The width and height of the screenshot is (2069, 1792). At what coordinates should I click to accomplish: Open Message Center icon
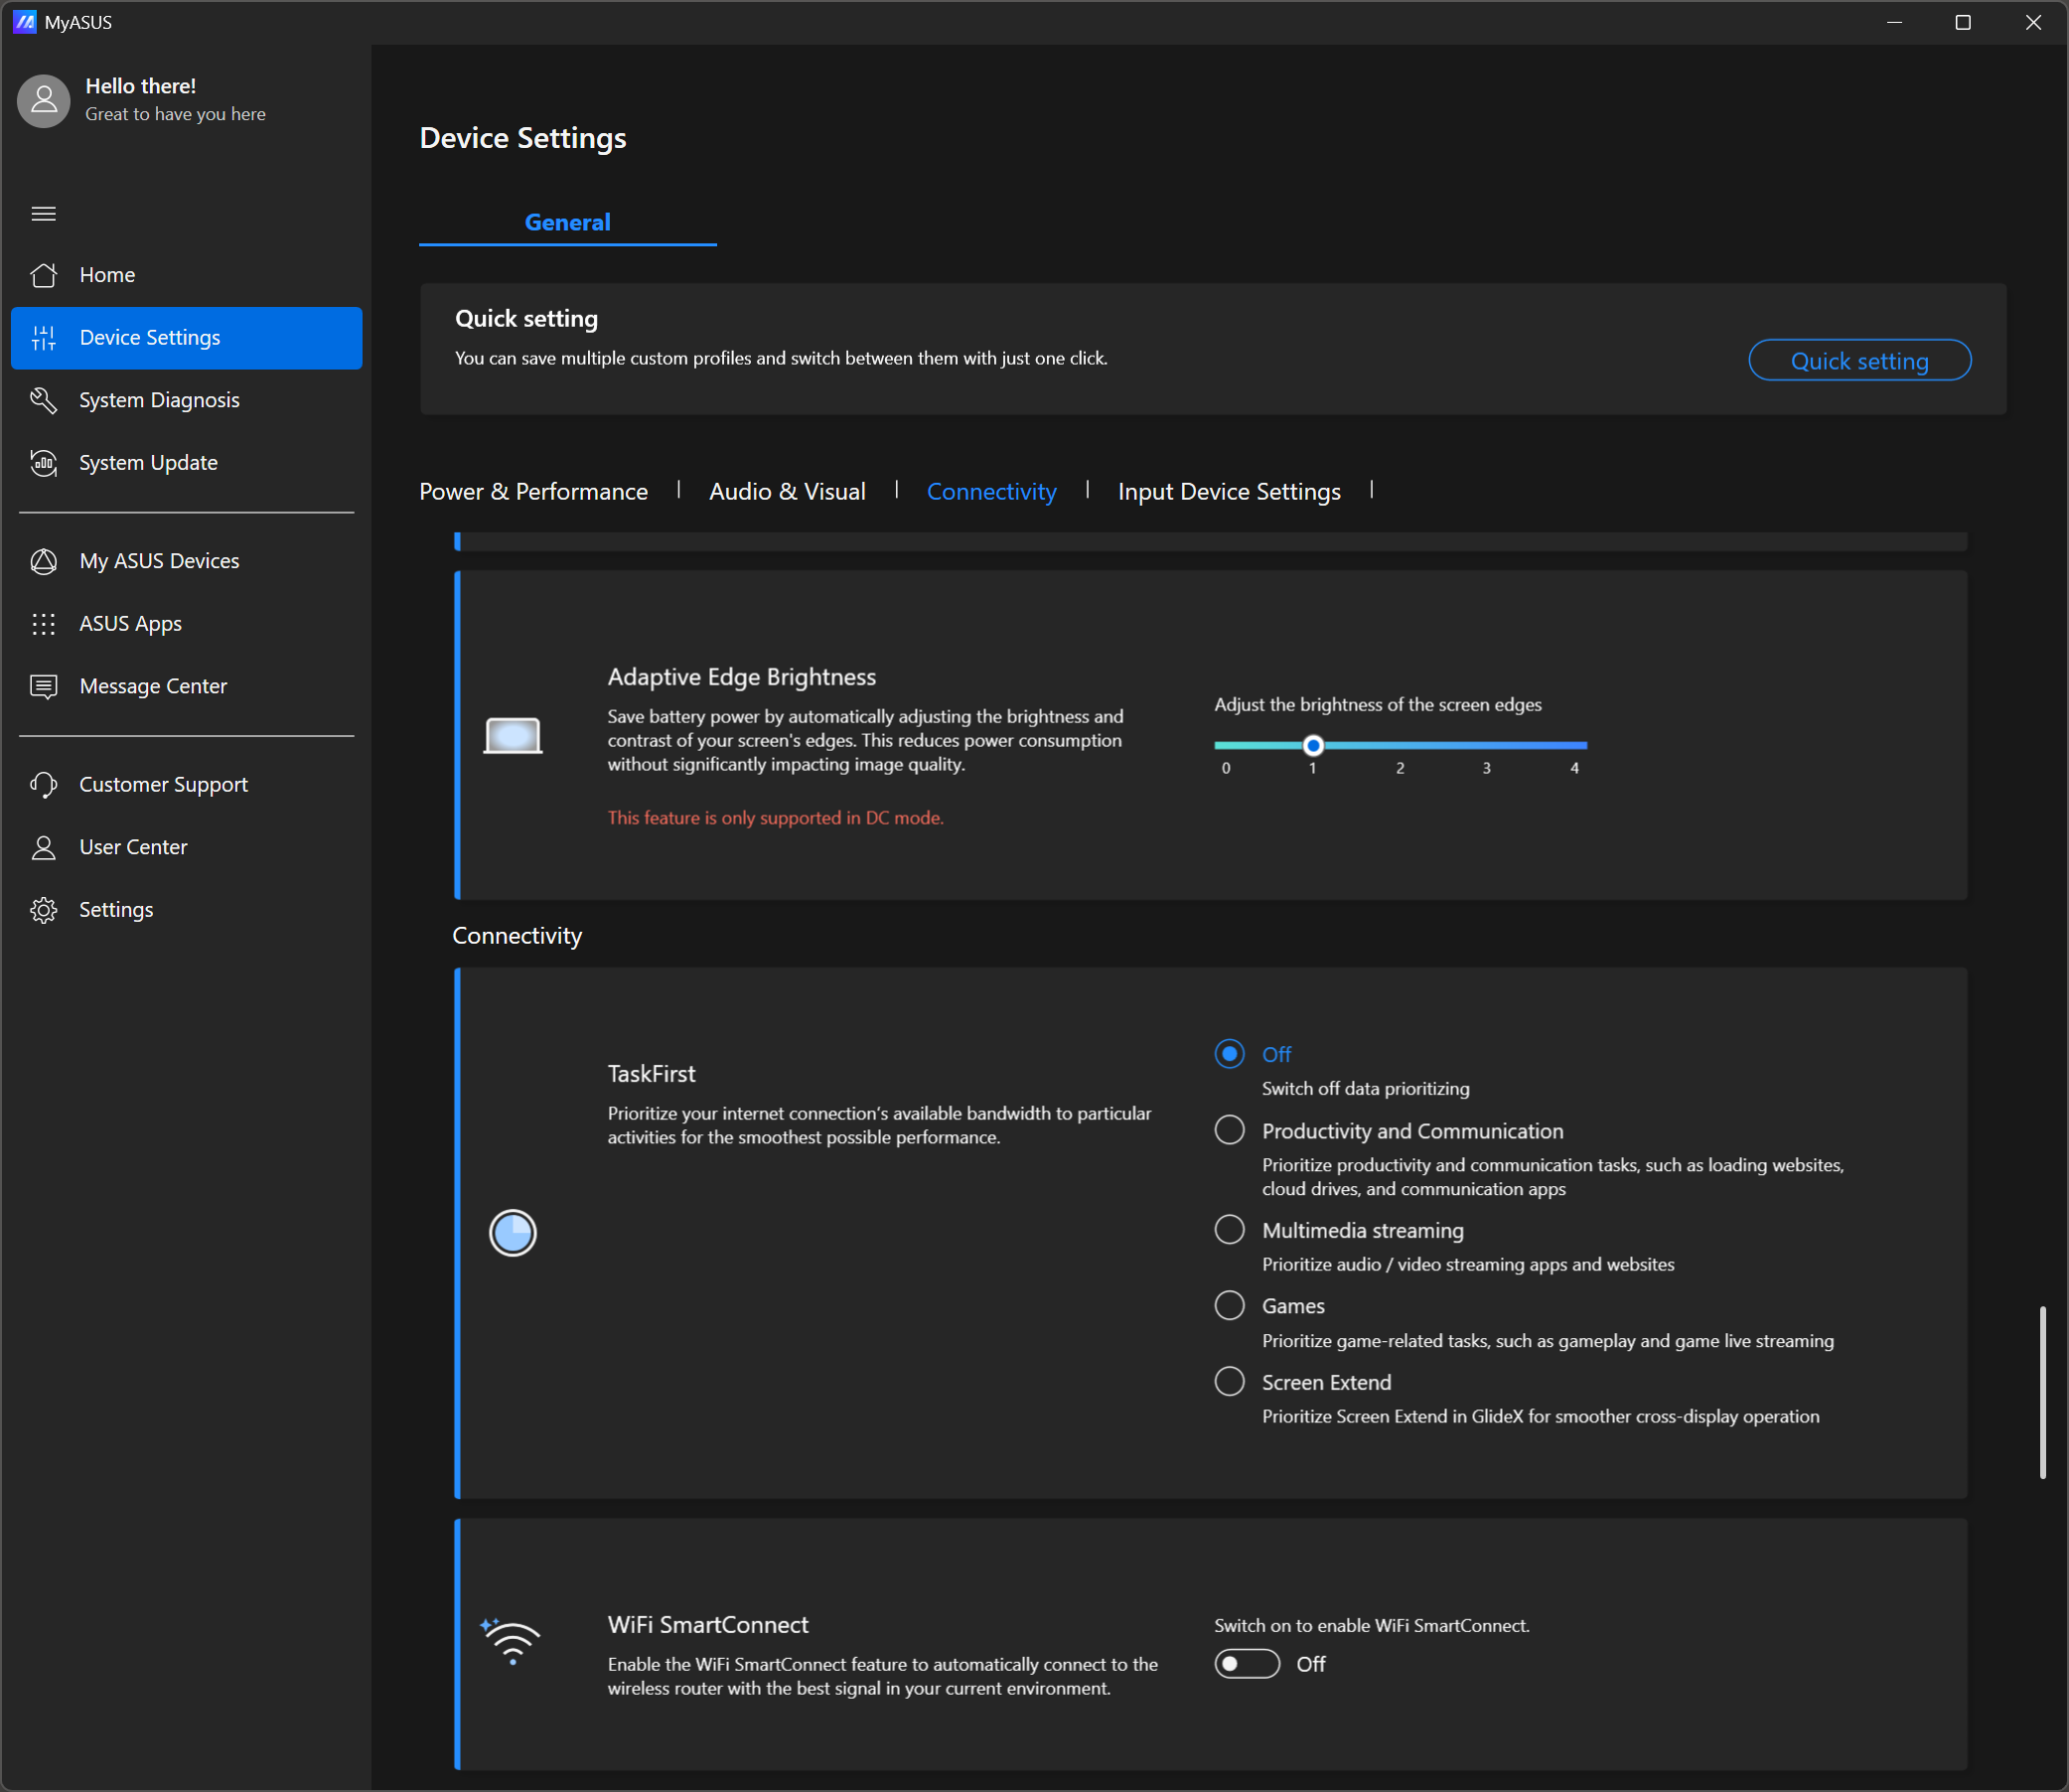43,686
